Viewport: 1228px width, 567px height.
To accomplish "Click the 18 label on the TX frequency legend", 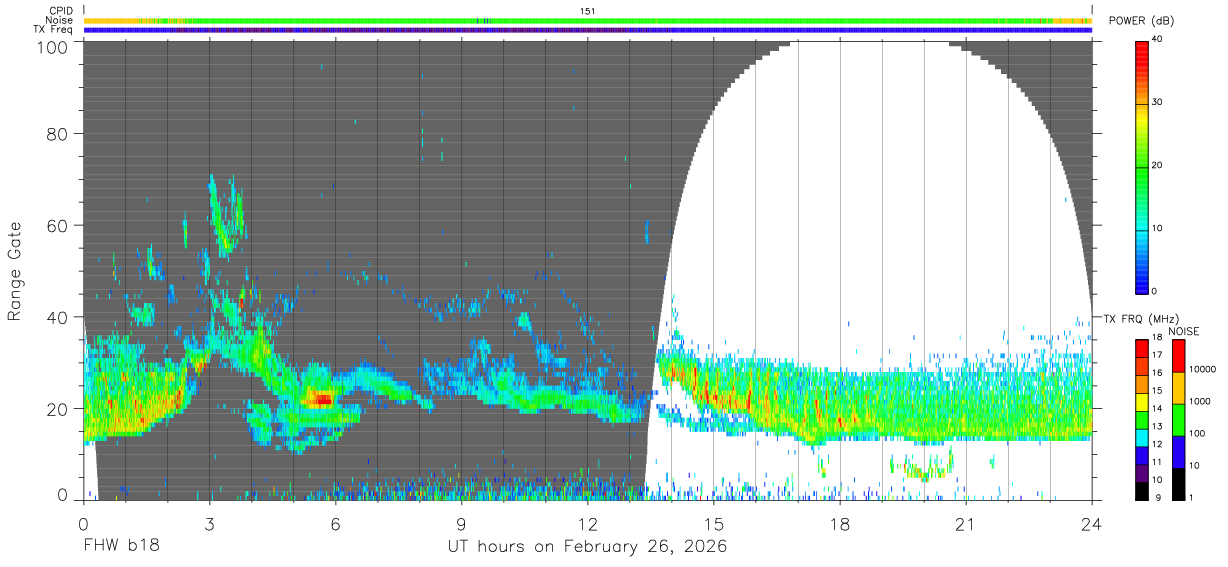I will pos(1157,338).
